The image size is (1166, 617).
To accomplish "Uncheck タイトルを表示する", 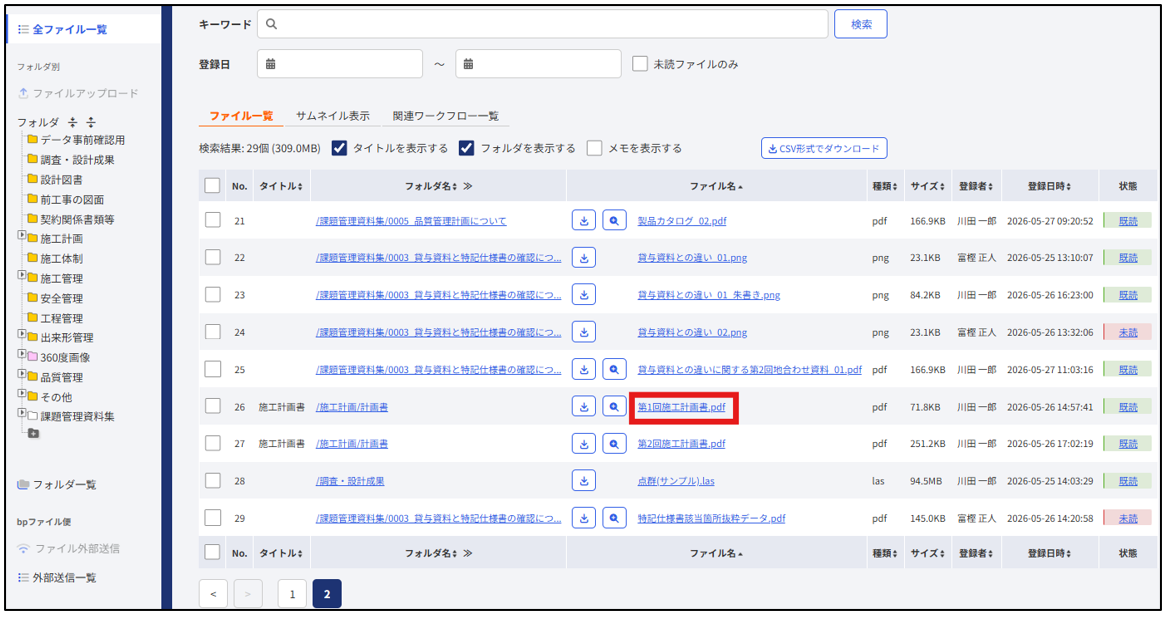I will (339, 148).
